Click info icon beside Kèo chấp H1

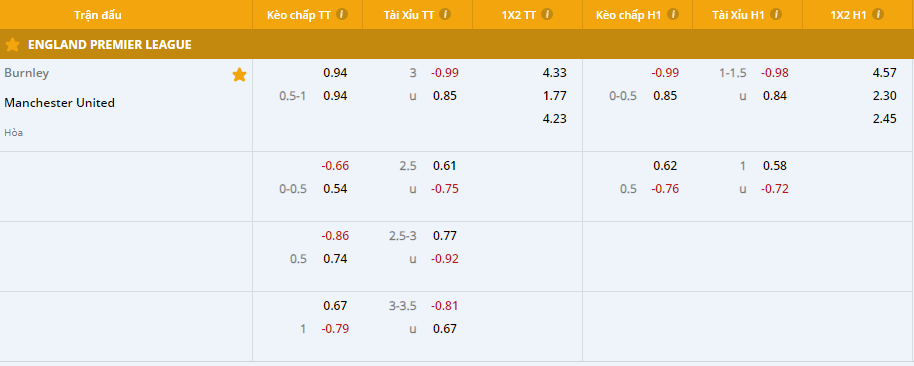click(673, 15)
